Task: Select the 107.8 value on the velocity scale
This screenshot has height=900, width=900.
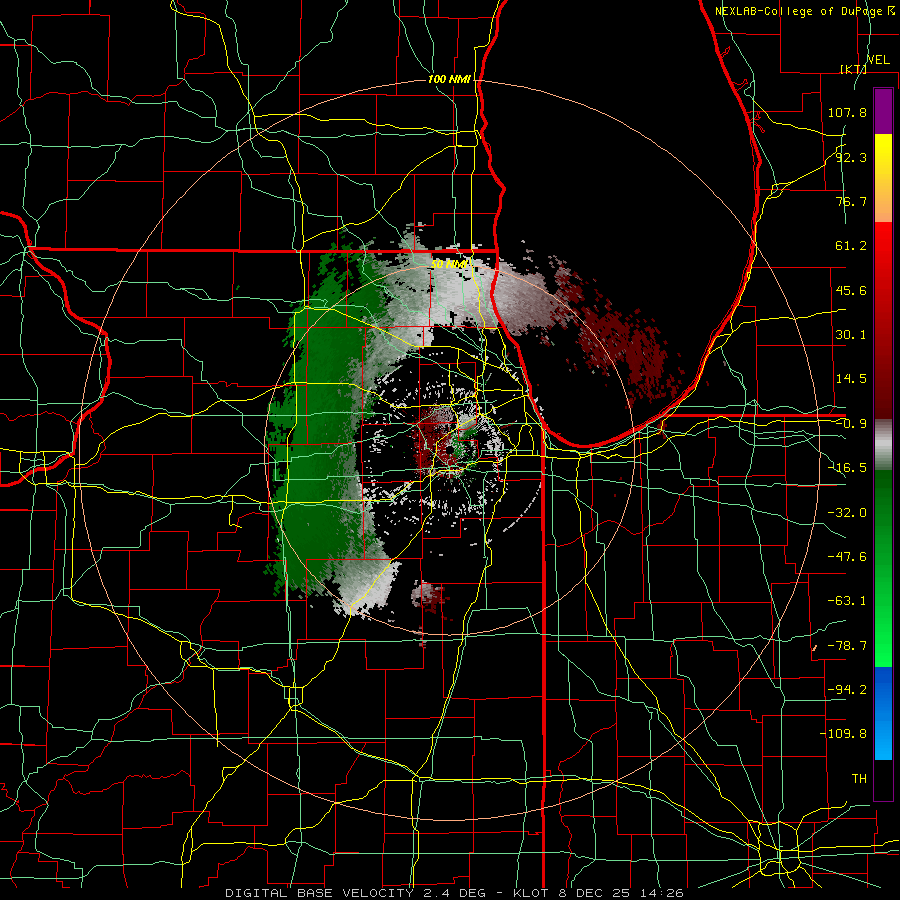Action: click(x=847, y=112)
